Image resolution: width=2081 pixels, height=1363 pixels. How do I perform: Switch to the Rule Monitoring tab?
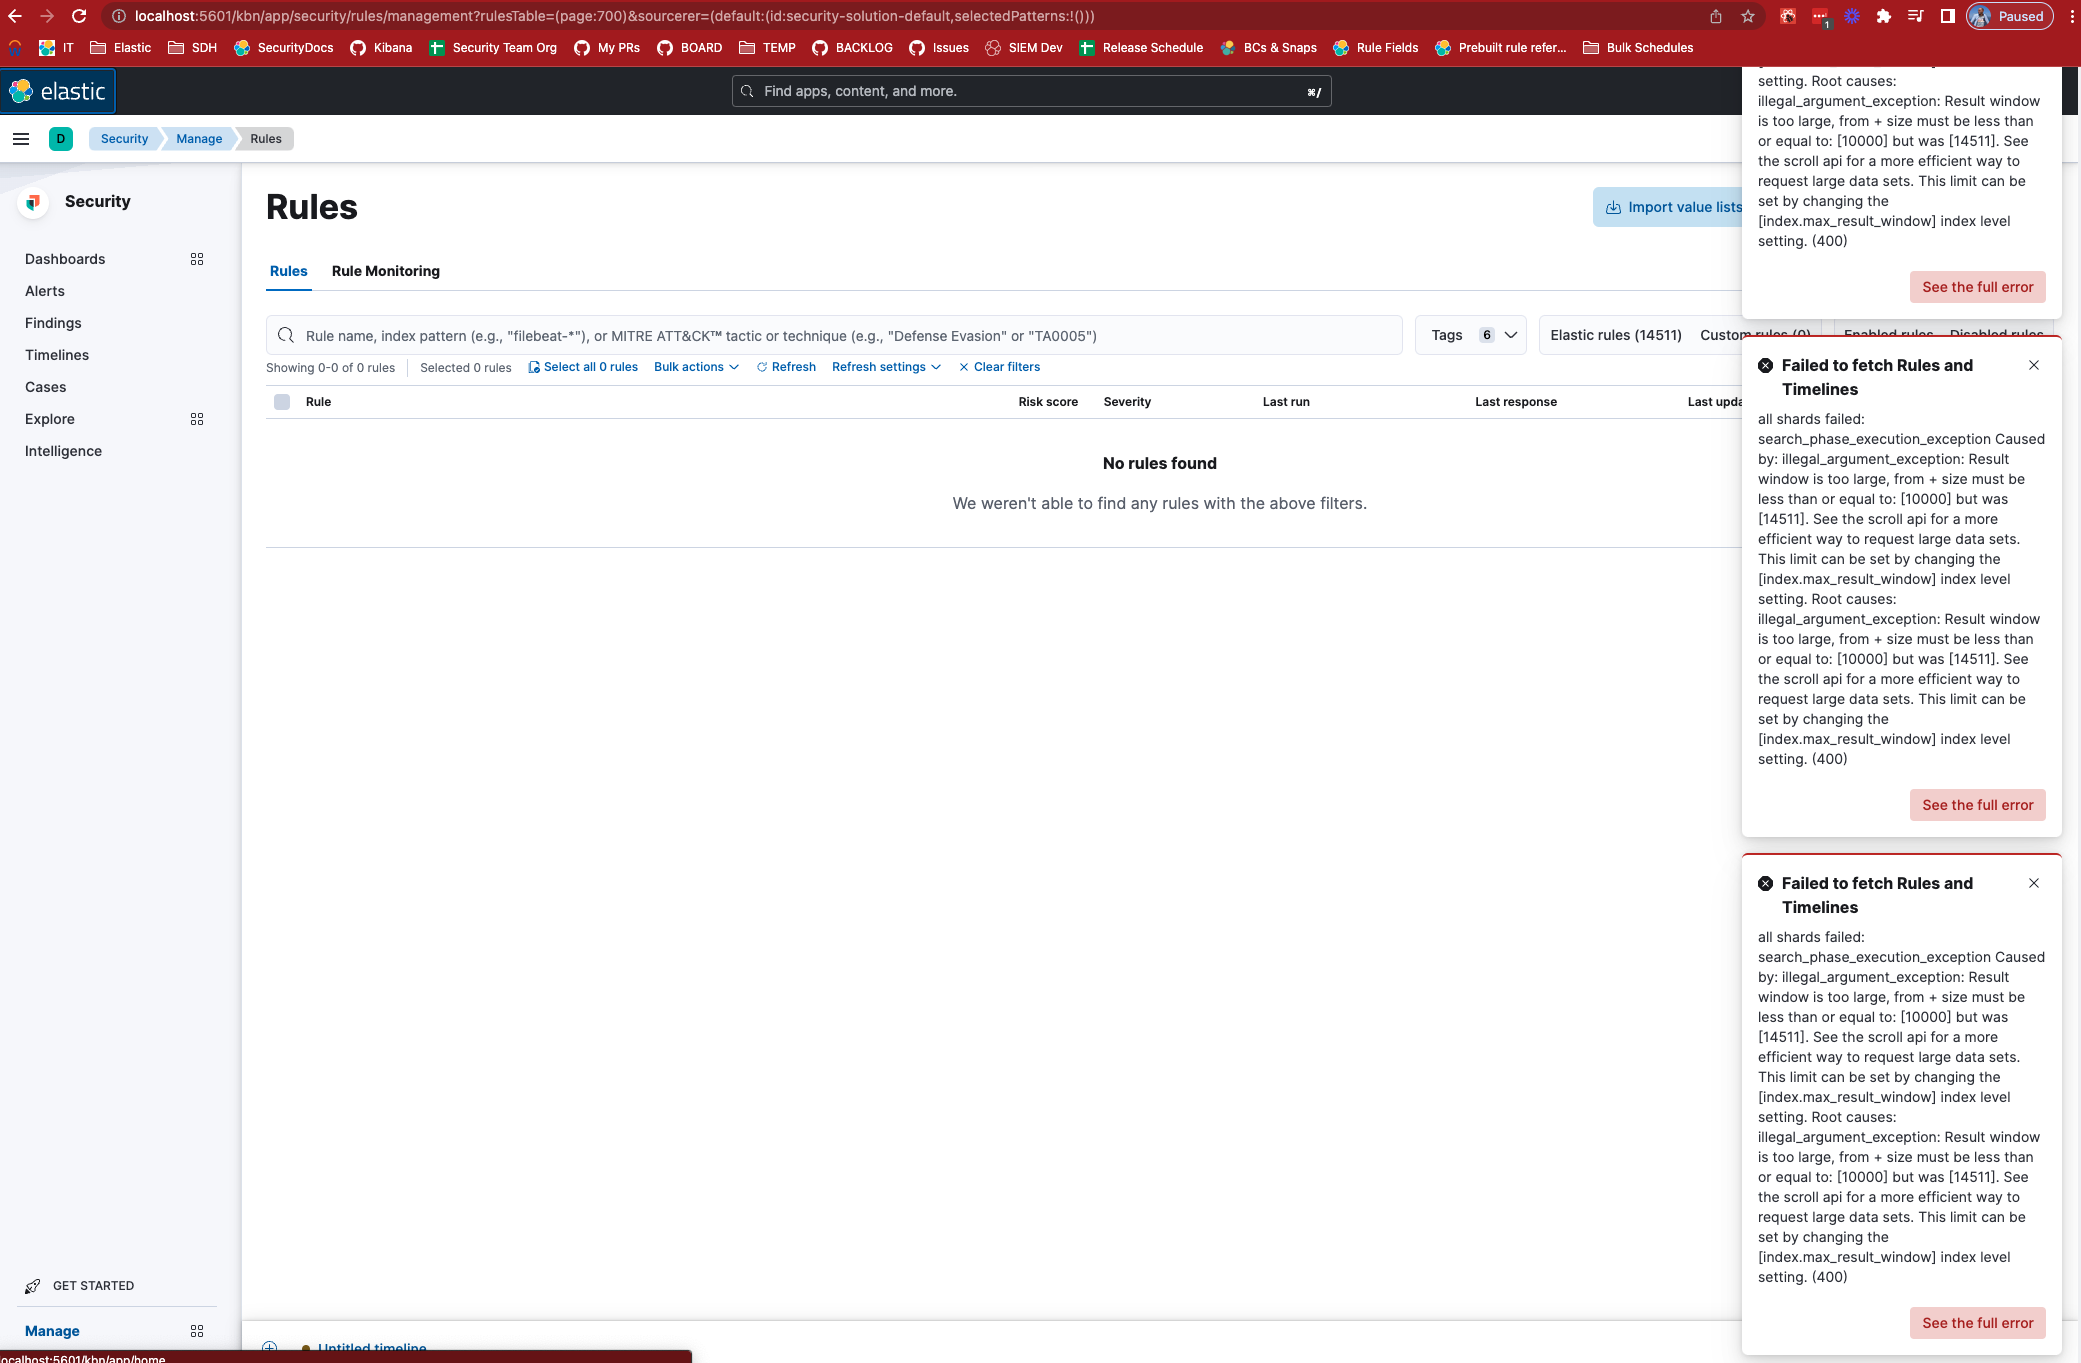coord(386,271)
